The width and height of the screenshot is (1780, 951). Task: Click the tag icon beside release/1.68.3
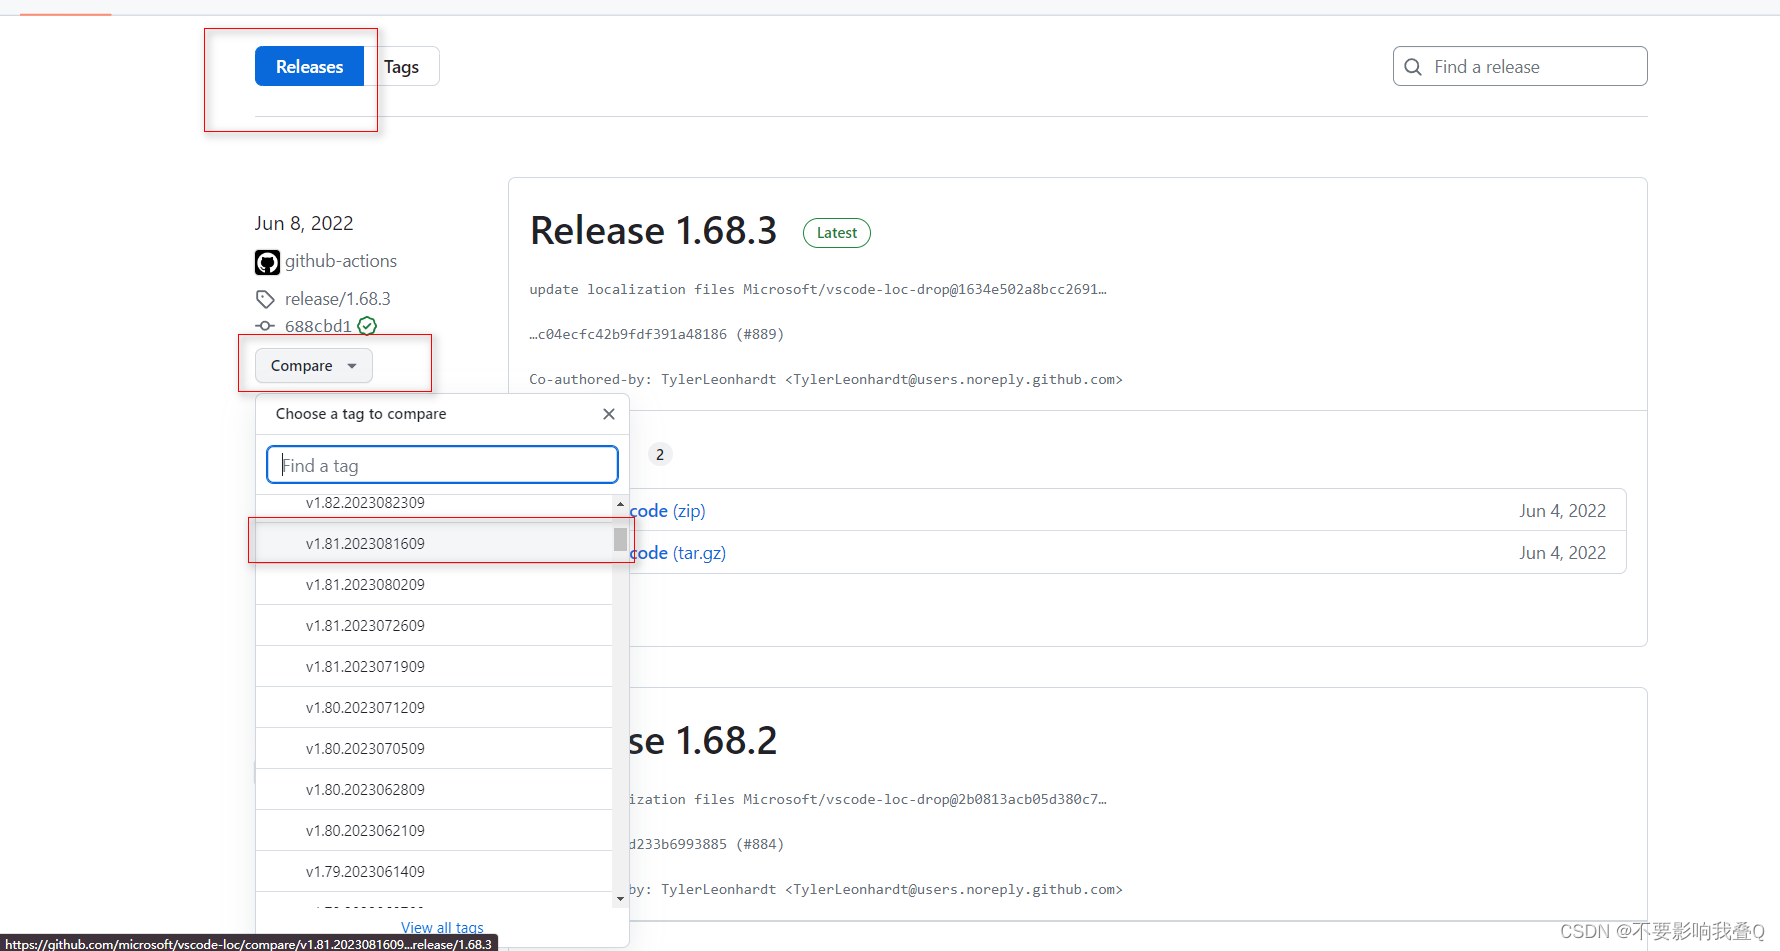click(264, 298)
